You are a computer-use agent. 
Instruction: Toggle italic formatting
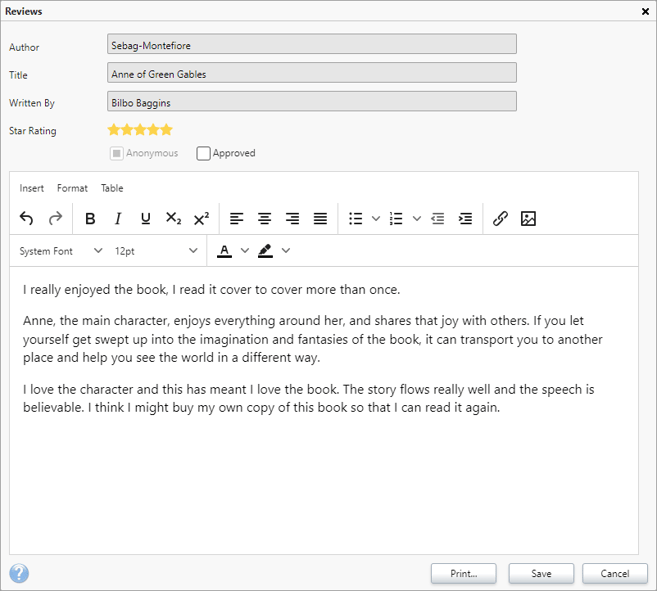(118, 218)
